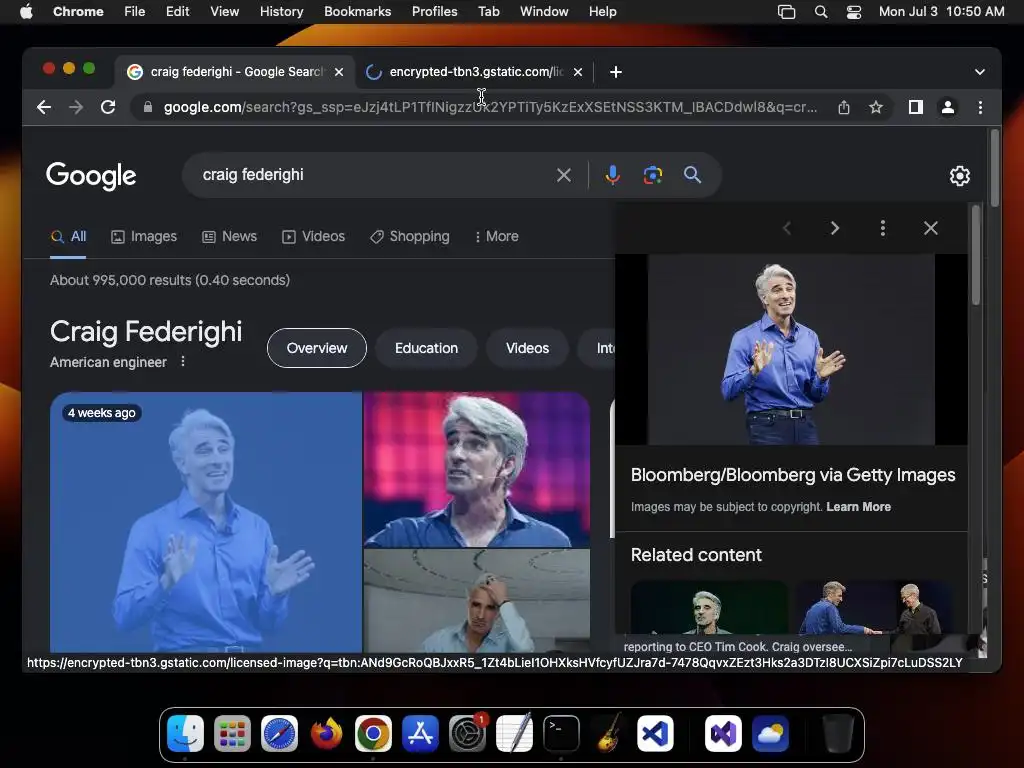Select the All results tab

pyautogui.click(x=68, y=236)
